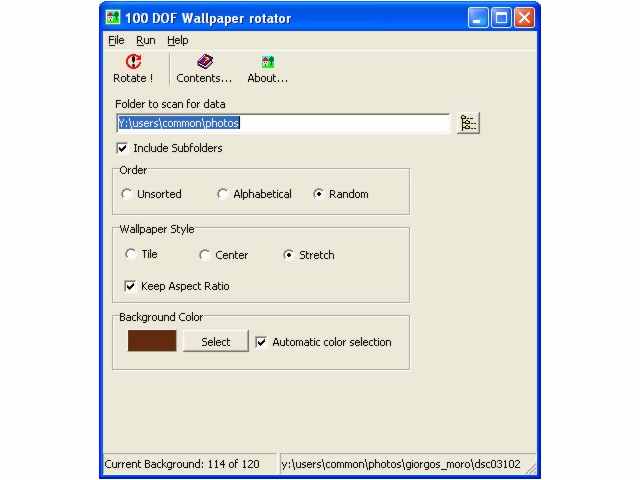Click the folder path input field
This screenshot has height=480, width=640.
pyautogui.click(x=282, y=123)
